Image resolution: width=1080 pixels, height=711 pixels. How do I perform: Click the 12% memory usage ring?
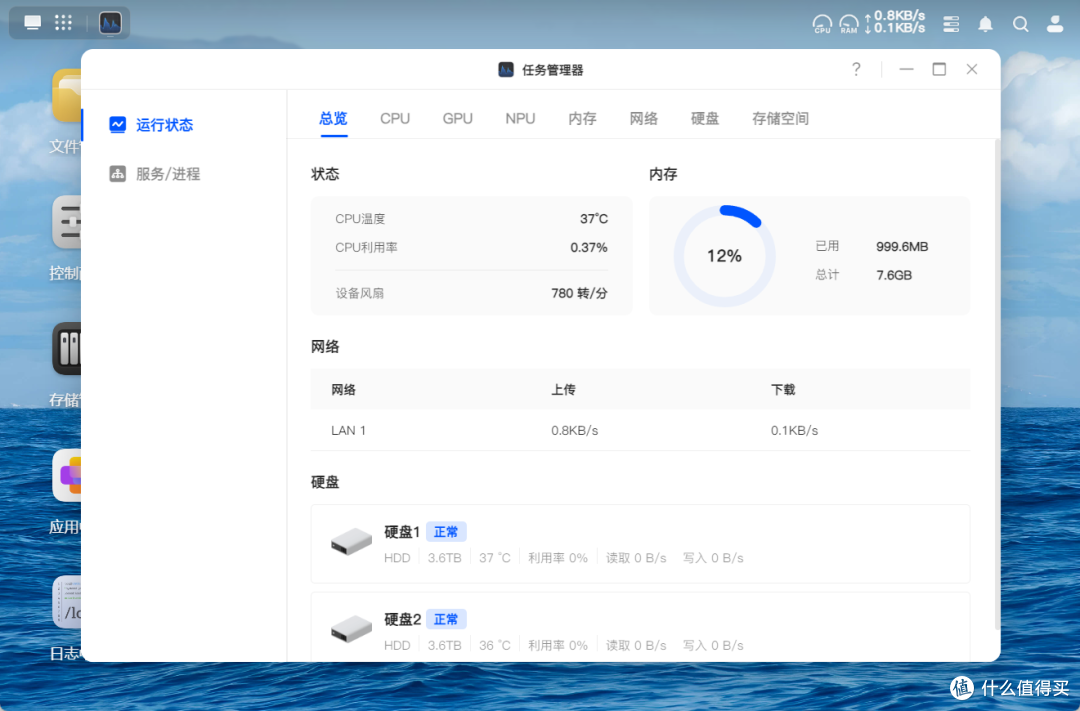(x=725, y=256)
